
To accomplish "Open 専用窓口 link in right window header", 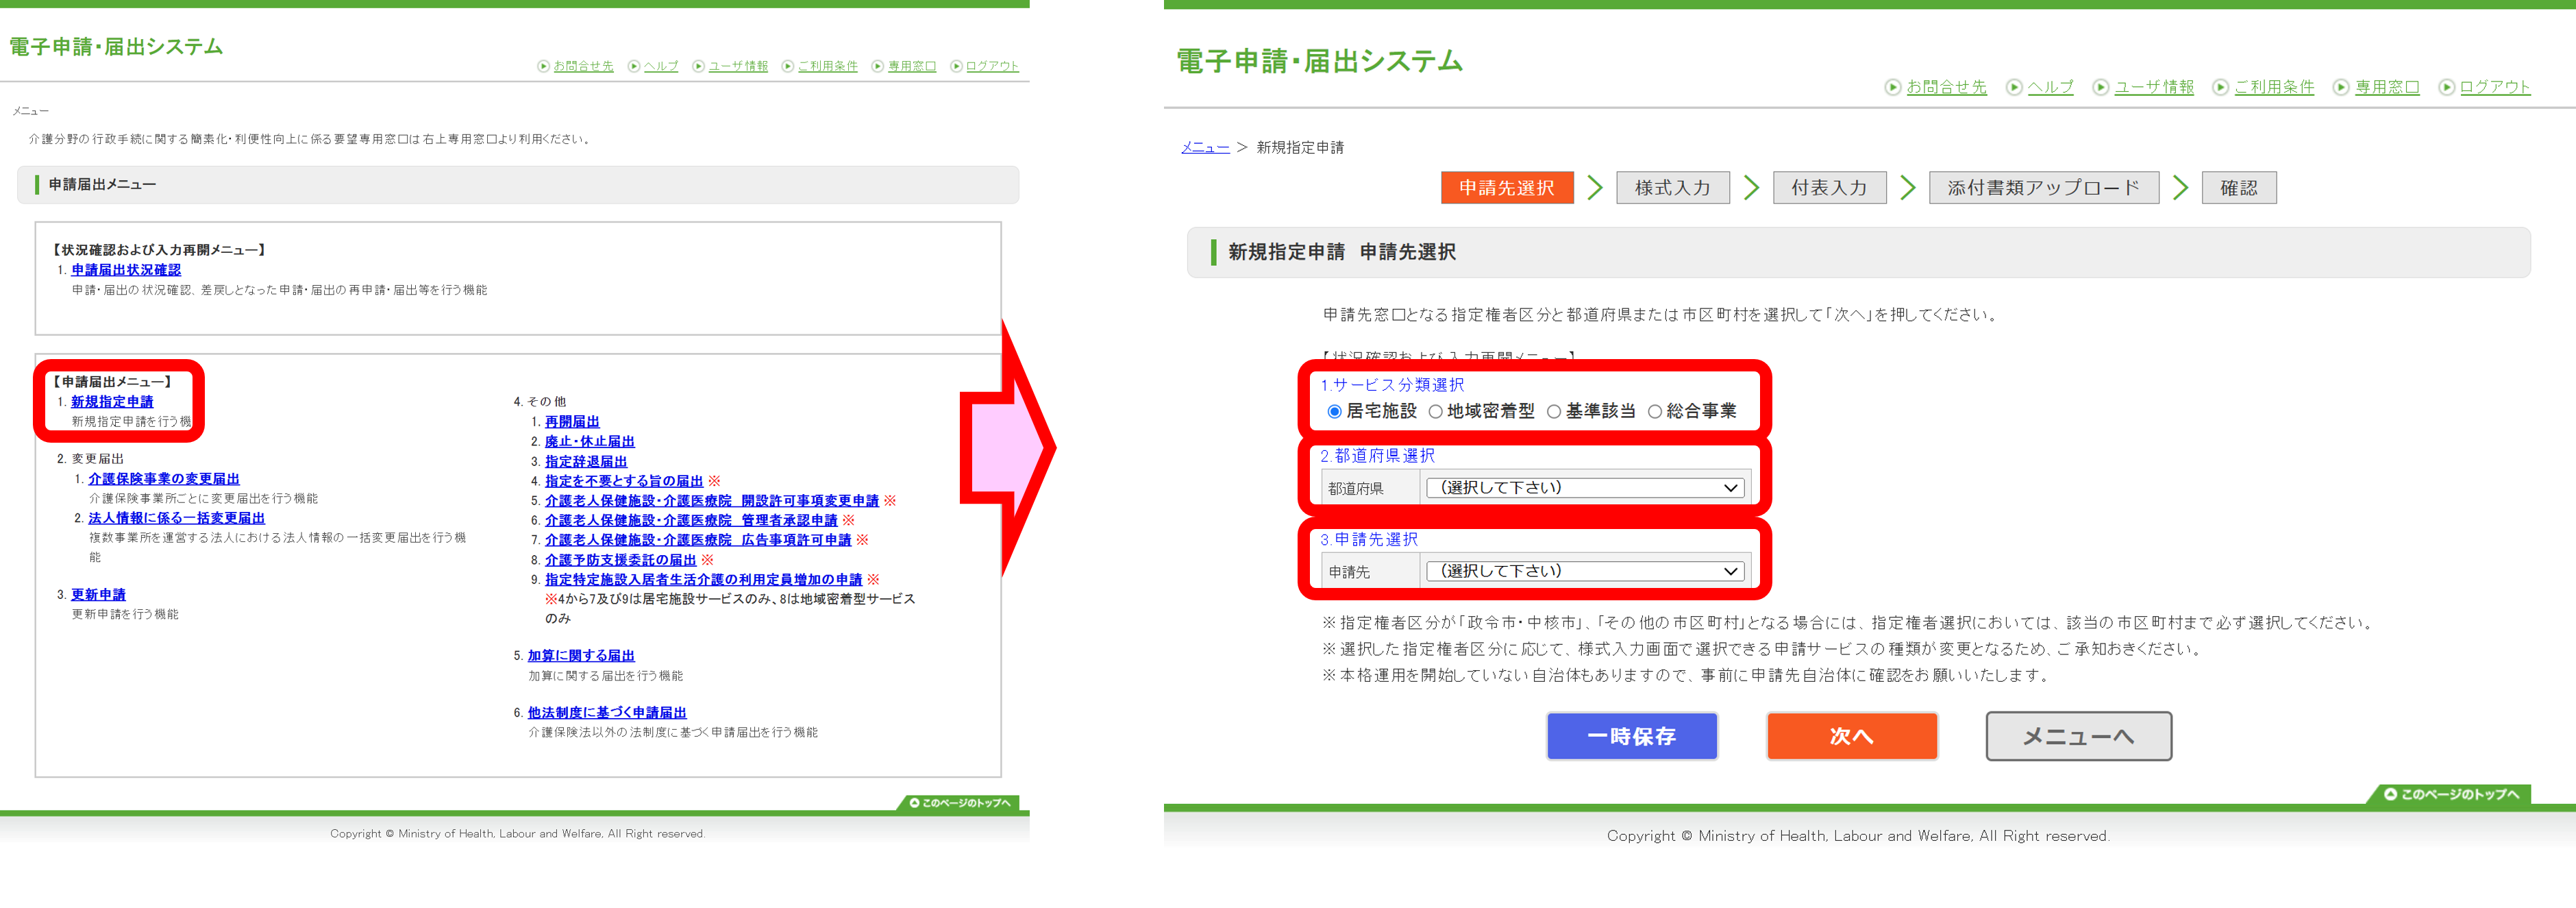I will click(2387, 87).
